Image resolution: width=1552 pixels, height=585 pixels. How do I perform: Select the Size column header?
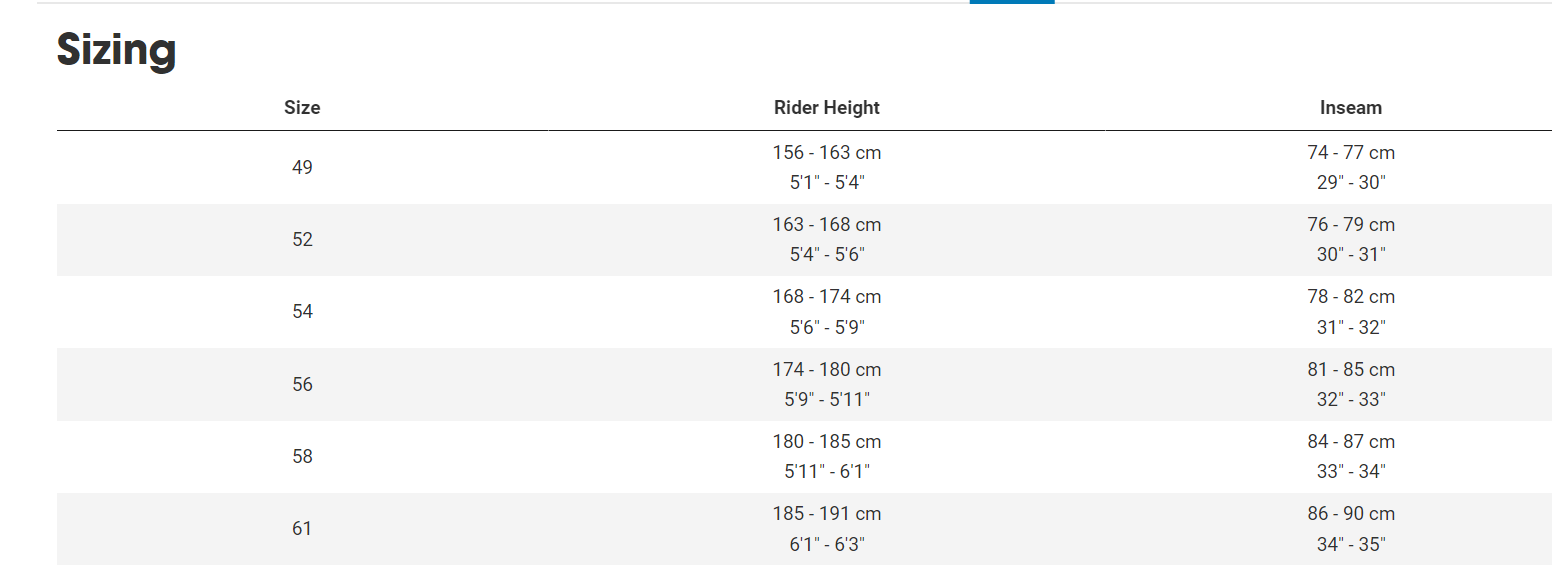point(302,107)
